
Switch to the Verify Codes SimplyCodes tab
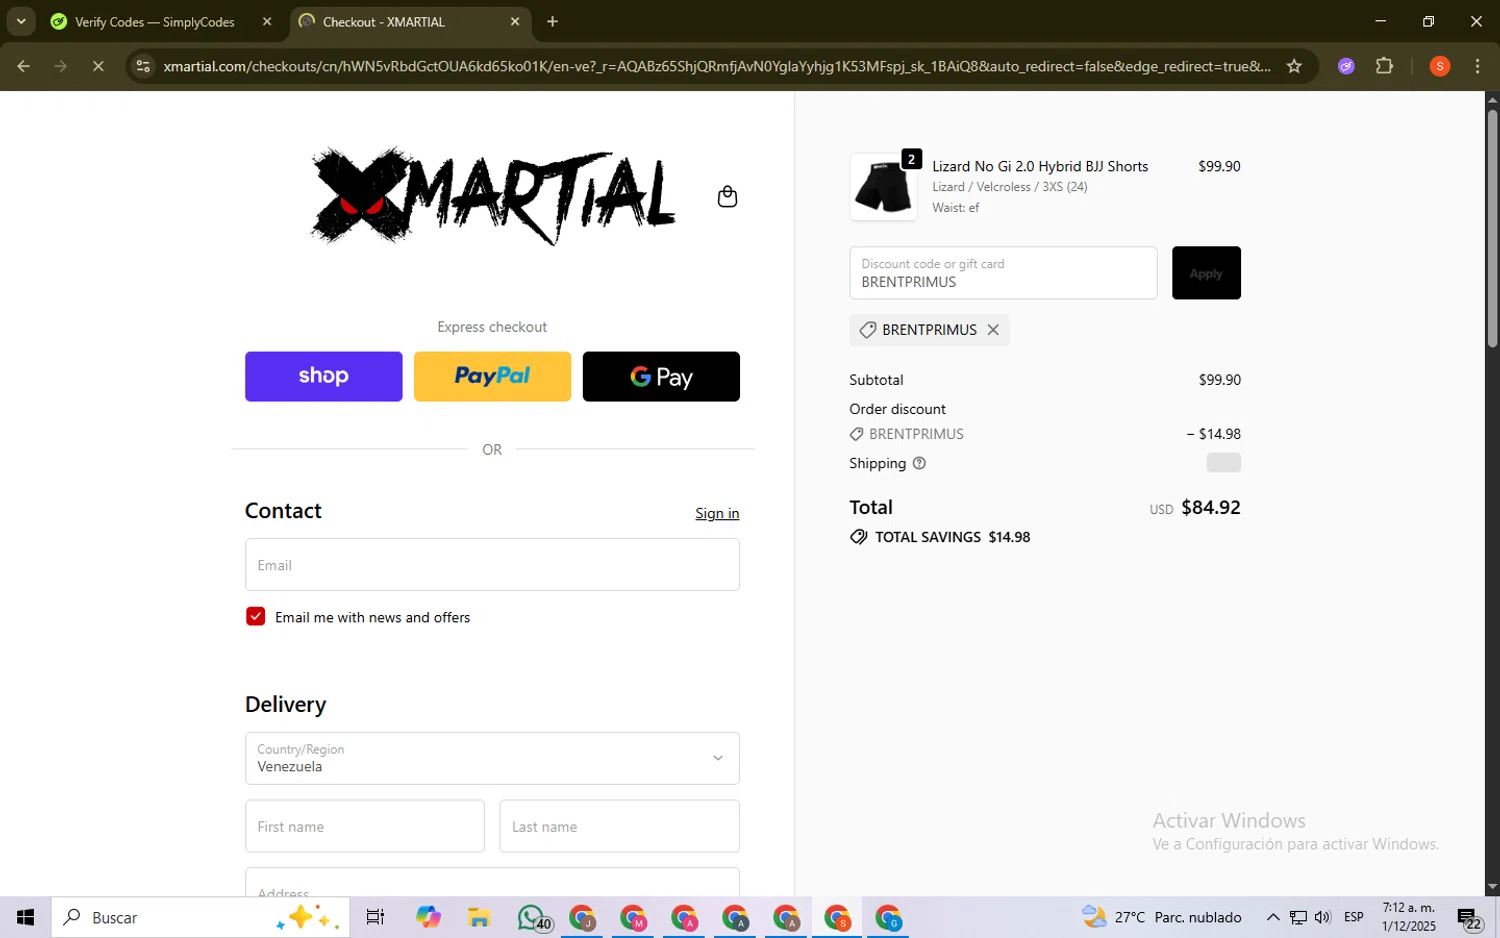pos(155,21)
